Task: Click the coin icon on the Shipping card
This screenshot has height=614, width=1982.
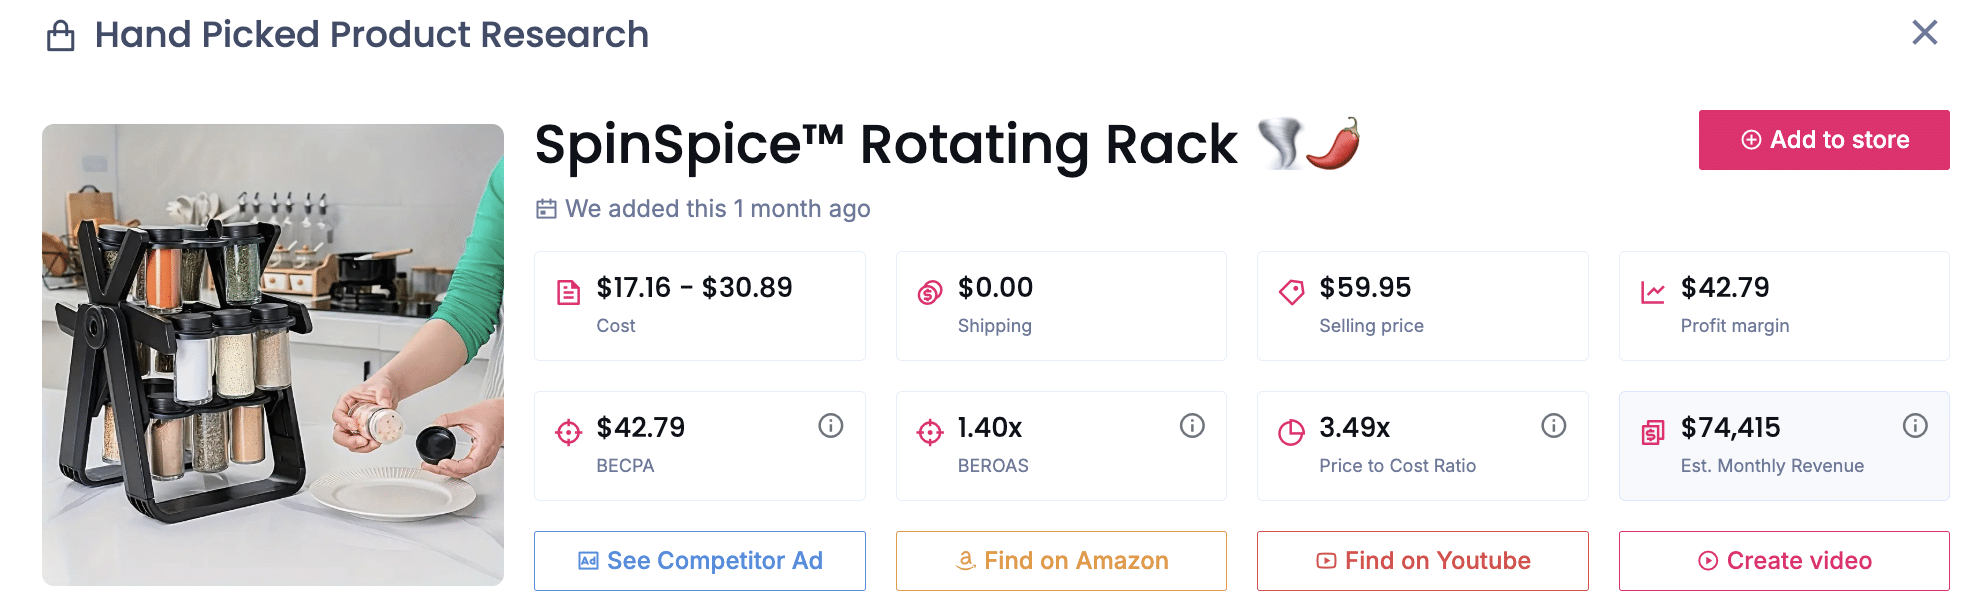Action: pyautogui.click(x=930, y=292)
